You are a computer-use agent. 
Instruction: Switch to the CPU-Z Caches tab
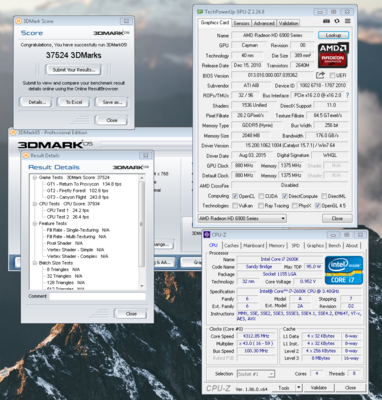coord(231,245)
